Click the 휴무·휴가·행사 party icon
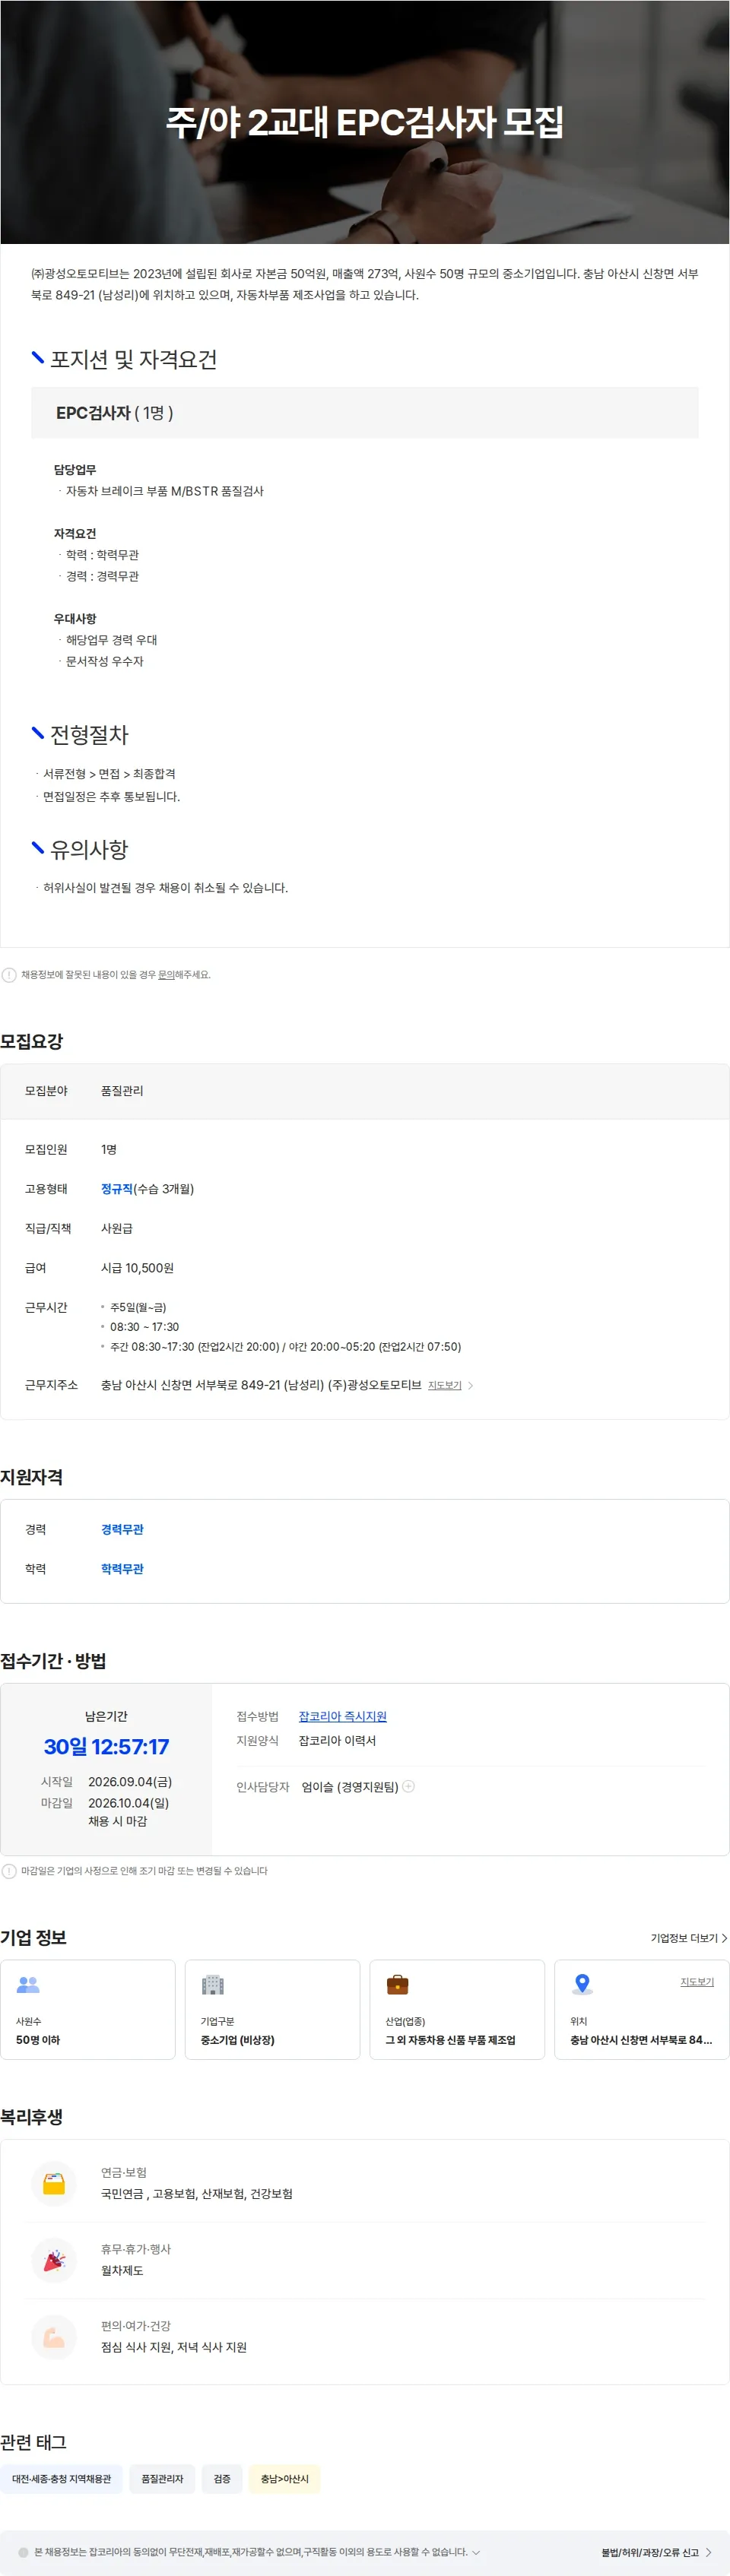The image size is (730, 2576). click(x=54, y=2260)
